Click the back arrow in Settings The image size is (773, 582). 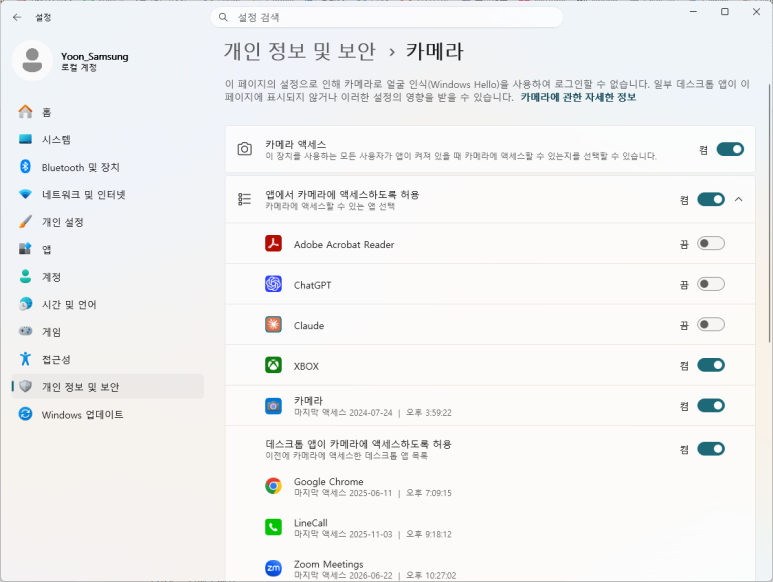pos(17,17)
